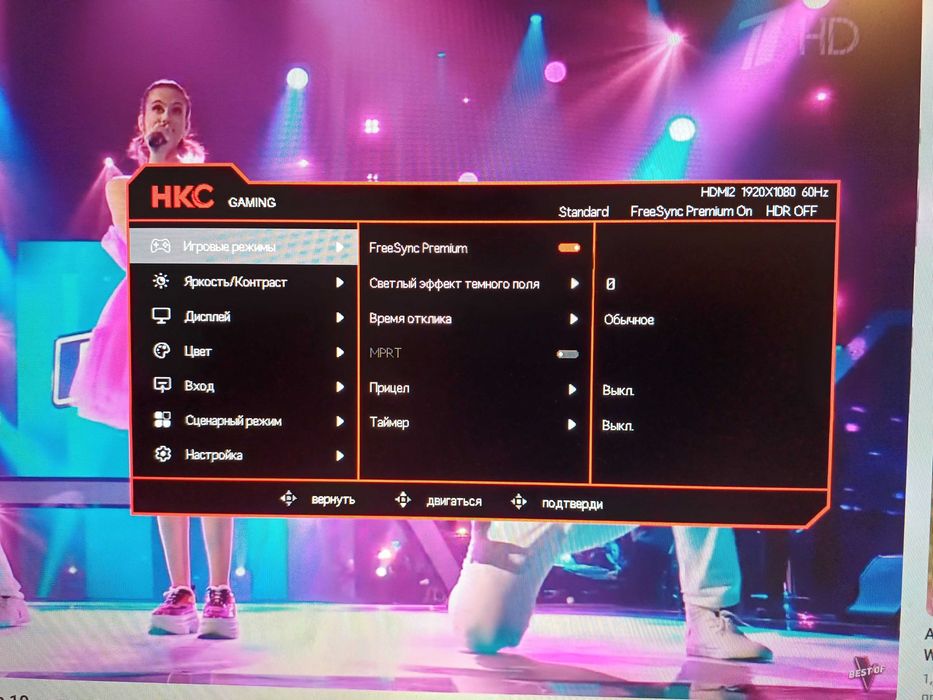
Task: Select the Таймер option
Action: pos(389,423)
